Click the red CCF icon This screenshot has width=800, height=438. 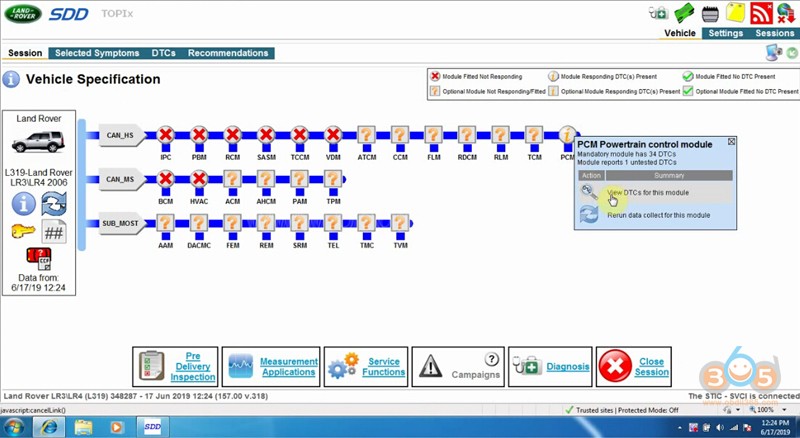(39, 259)
